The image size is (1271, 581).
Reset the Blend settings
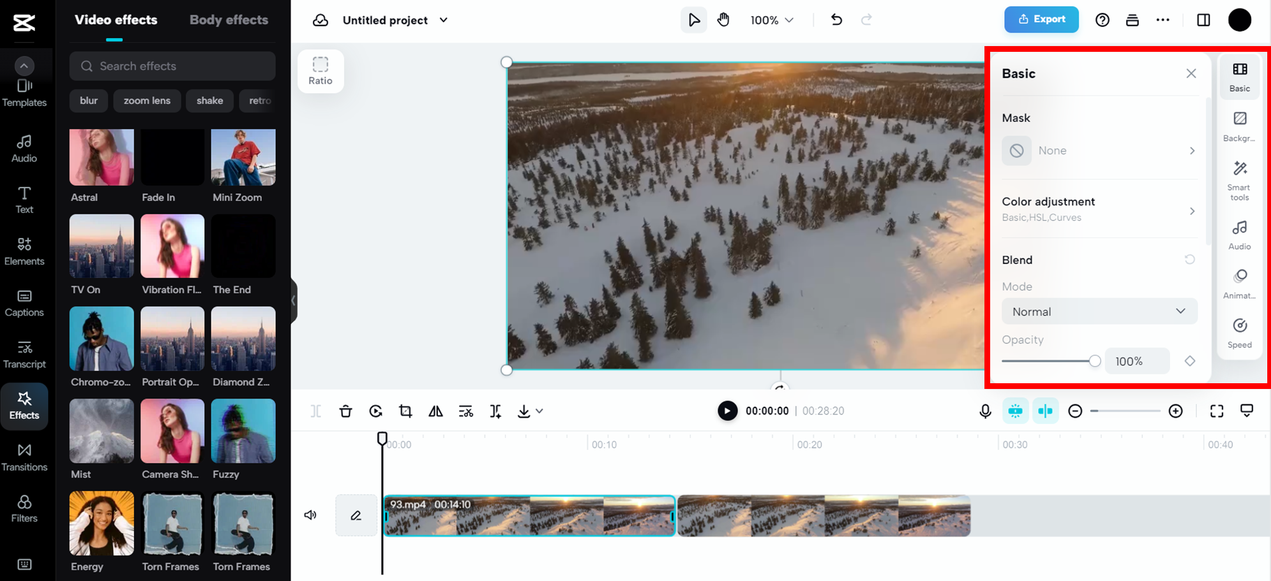[x=1190, y=260]
